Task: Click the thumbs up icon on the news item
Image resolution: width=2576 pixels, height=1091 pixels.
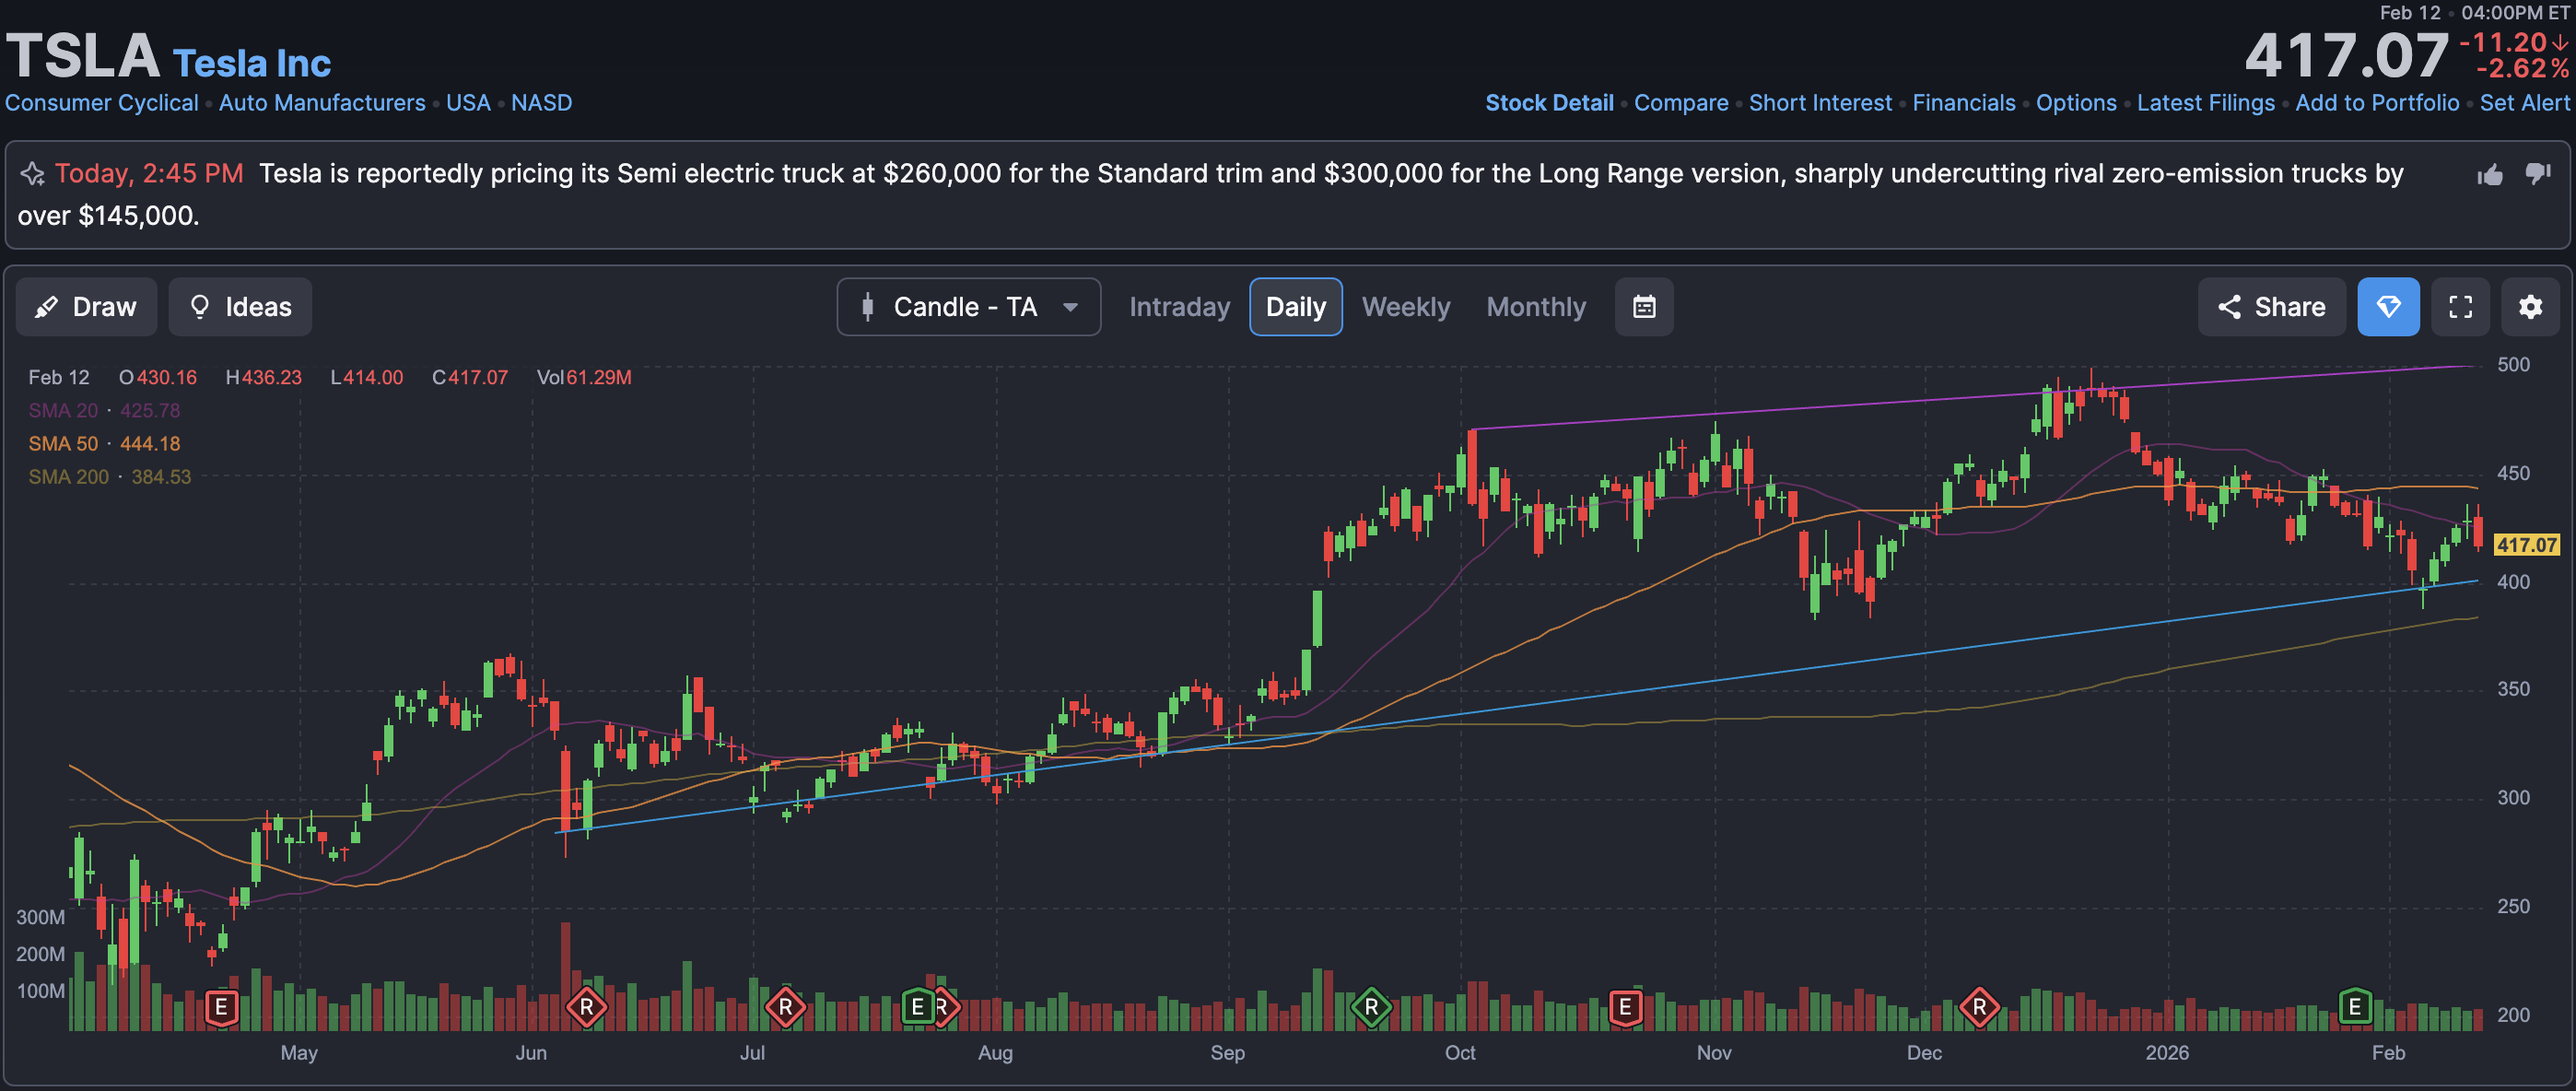Action: tap(2489, 175)
